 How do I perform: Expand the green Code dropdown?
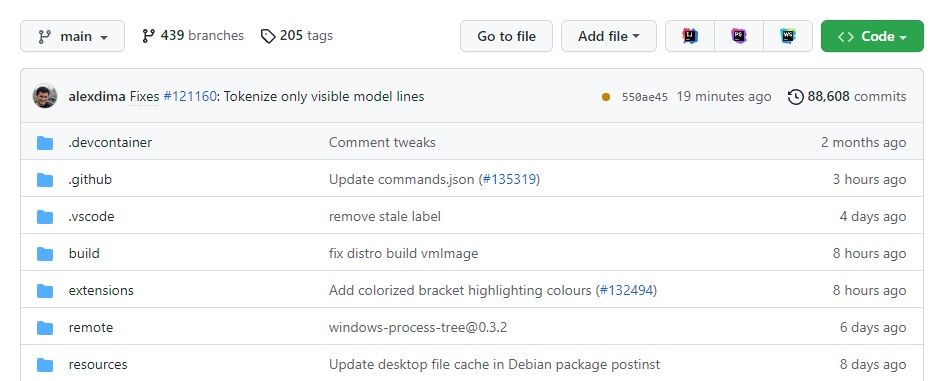[x=872, y=36]
